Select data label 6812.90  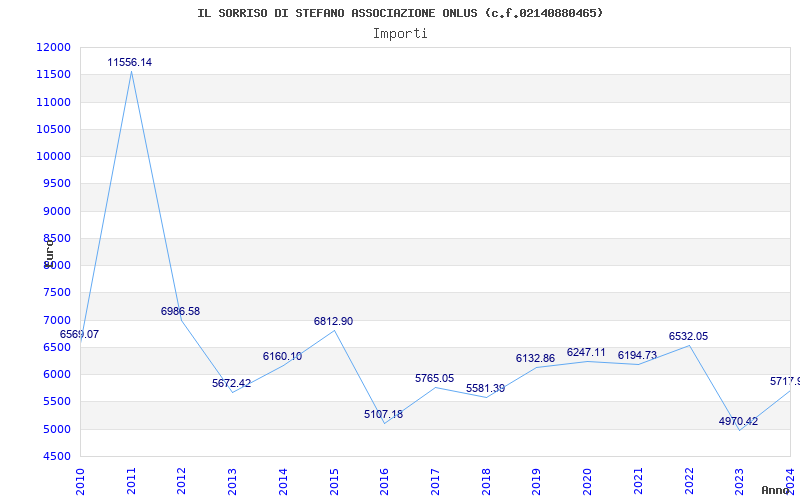click(333, 321)
